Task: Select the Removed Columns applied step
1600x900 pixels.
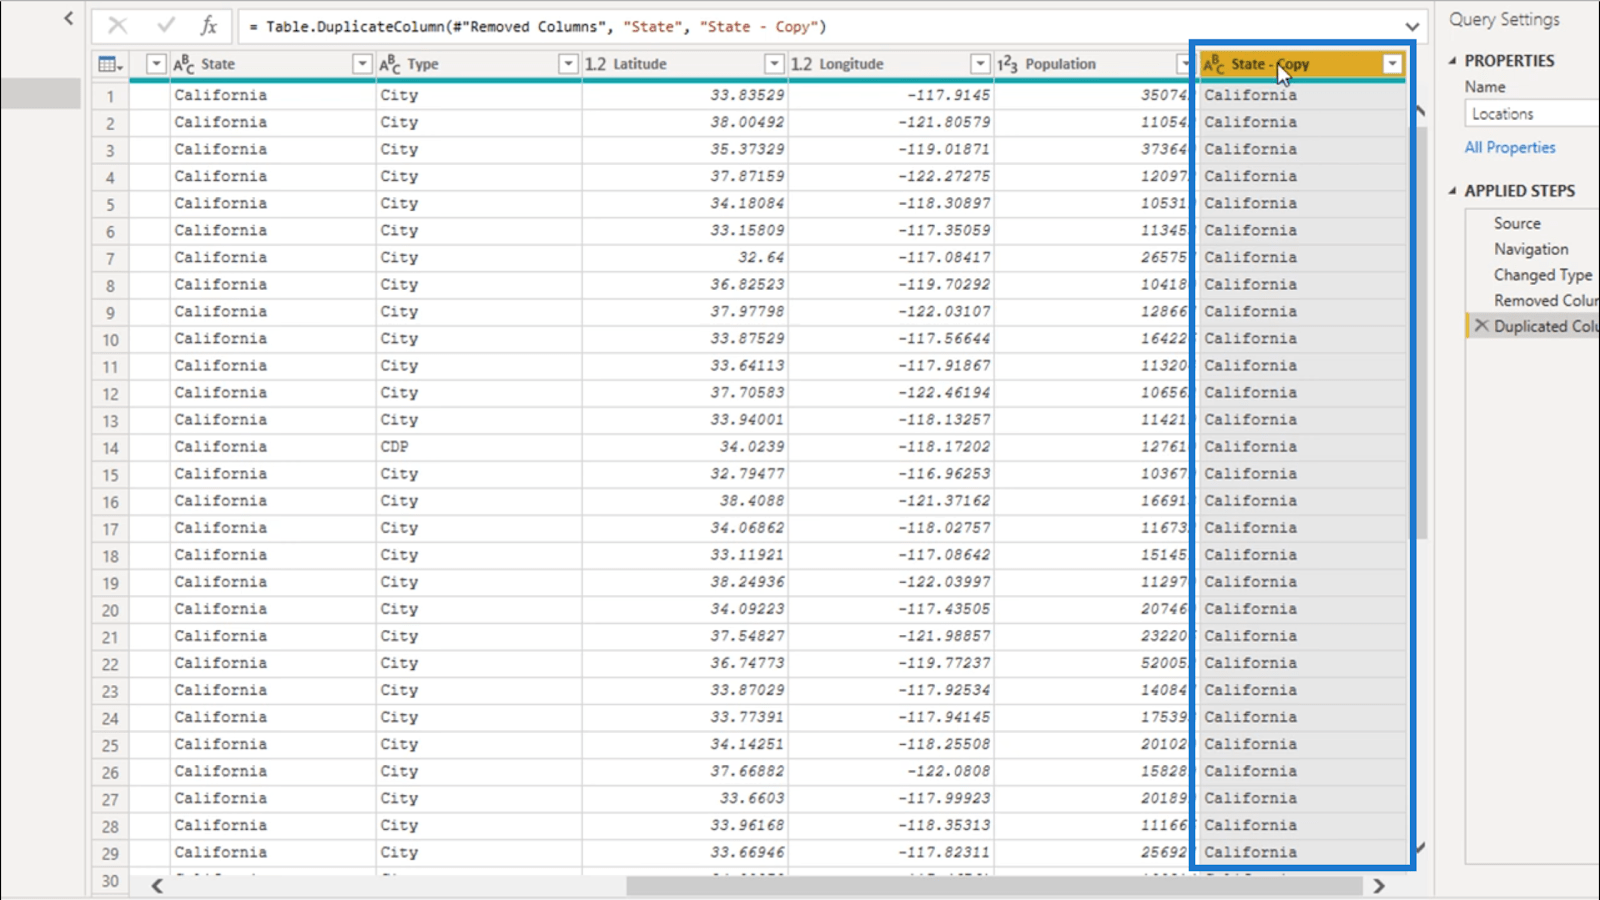Action: point(1545,300)
